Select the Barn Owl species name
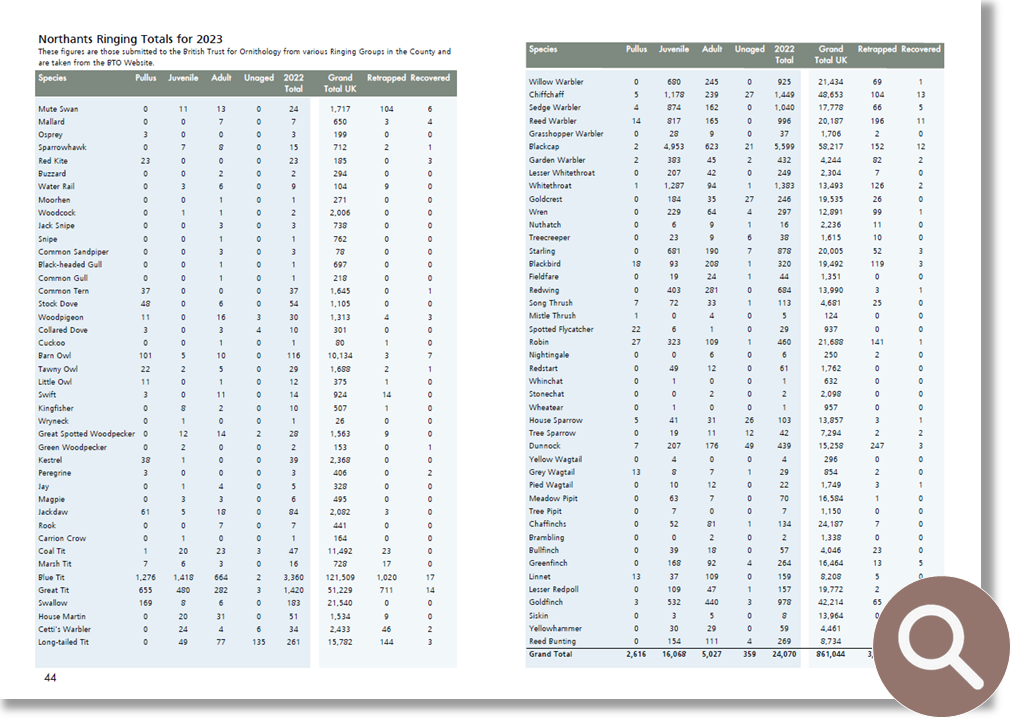This screenshot has height=720, width=1013. coord(54,356)
